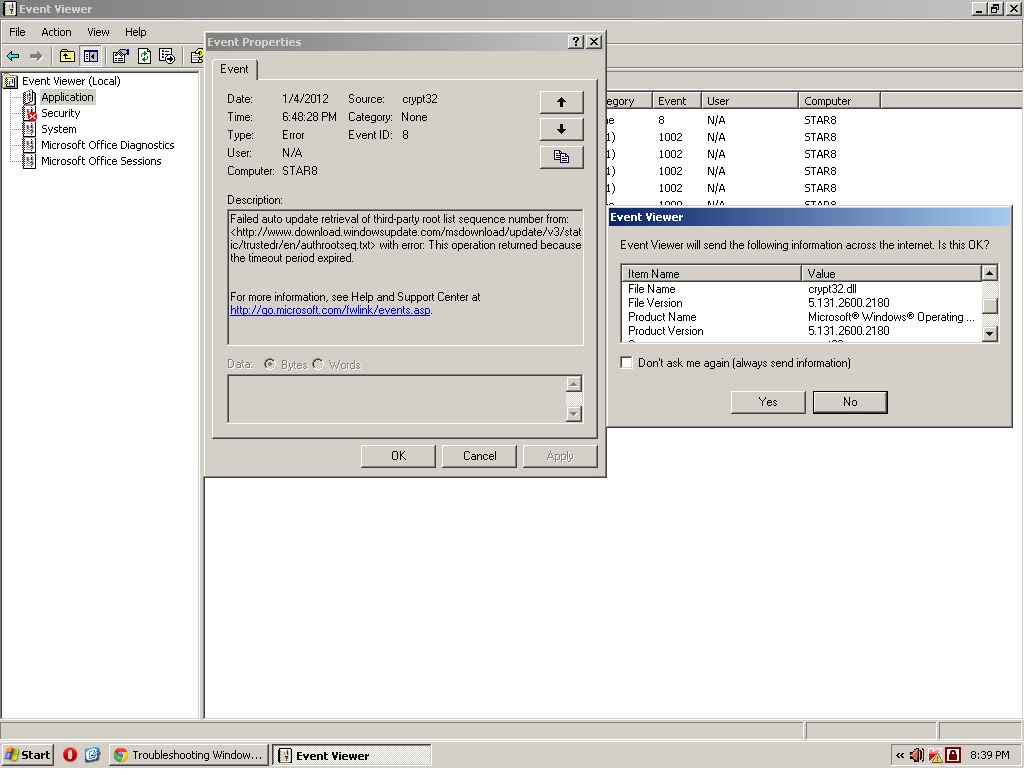Screen dimensions: 1030x775
Task: Click the Microsoft Office Diagnostics tree label
Action: pyautogui.click(x=108, y=145)
